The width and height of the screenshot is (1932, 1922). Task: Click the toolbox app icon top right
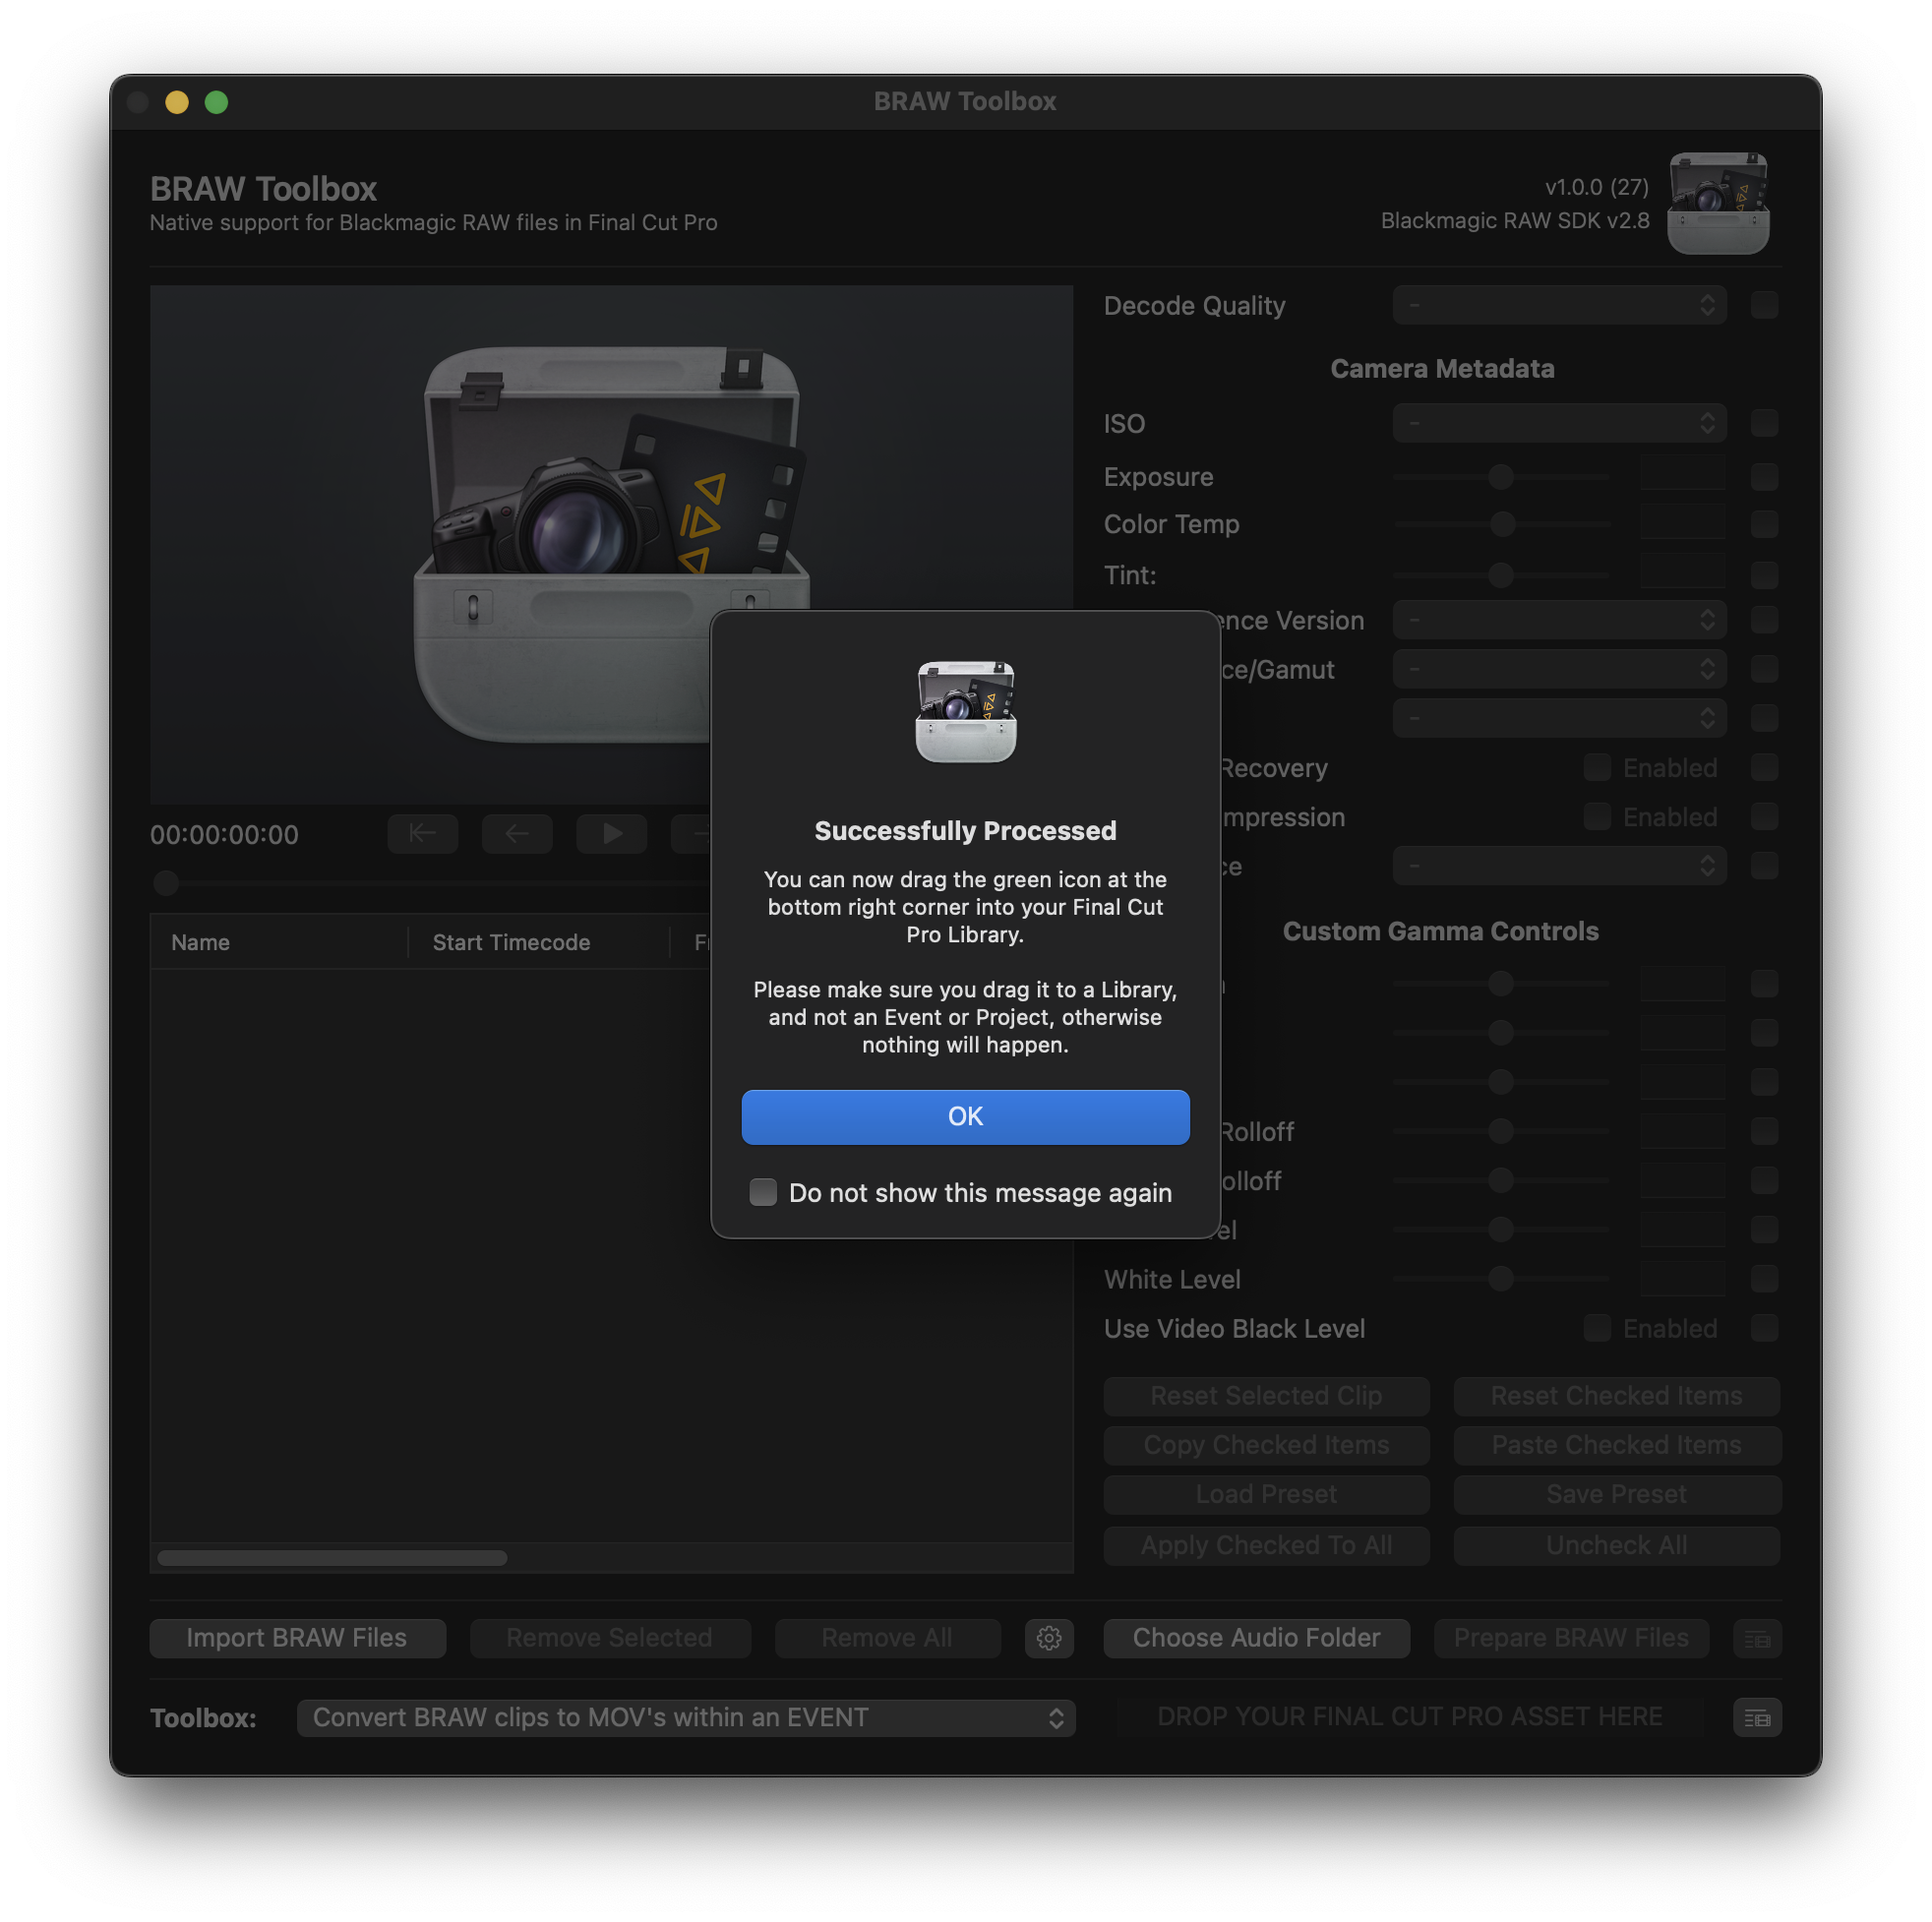coord(1717,203)
